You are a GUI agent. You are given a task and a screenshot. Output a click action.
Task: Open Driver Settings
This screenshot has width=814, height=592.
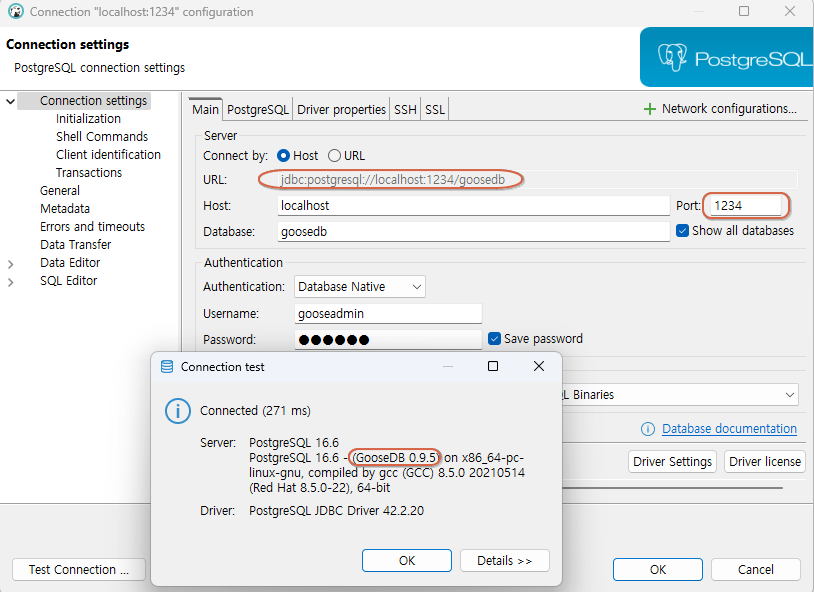[x=672, y=462]
